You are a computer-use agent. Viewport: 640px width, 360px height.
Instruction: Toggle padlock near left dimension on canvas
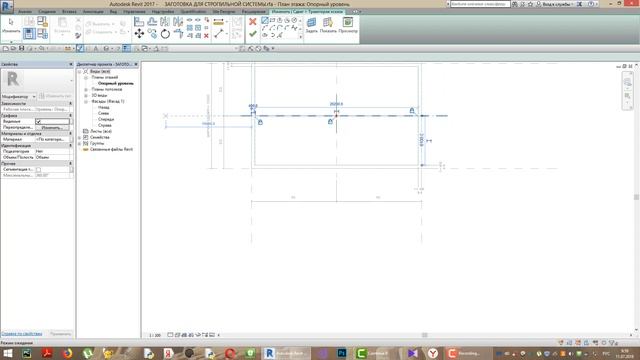click(x=260, y=122)
